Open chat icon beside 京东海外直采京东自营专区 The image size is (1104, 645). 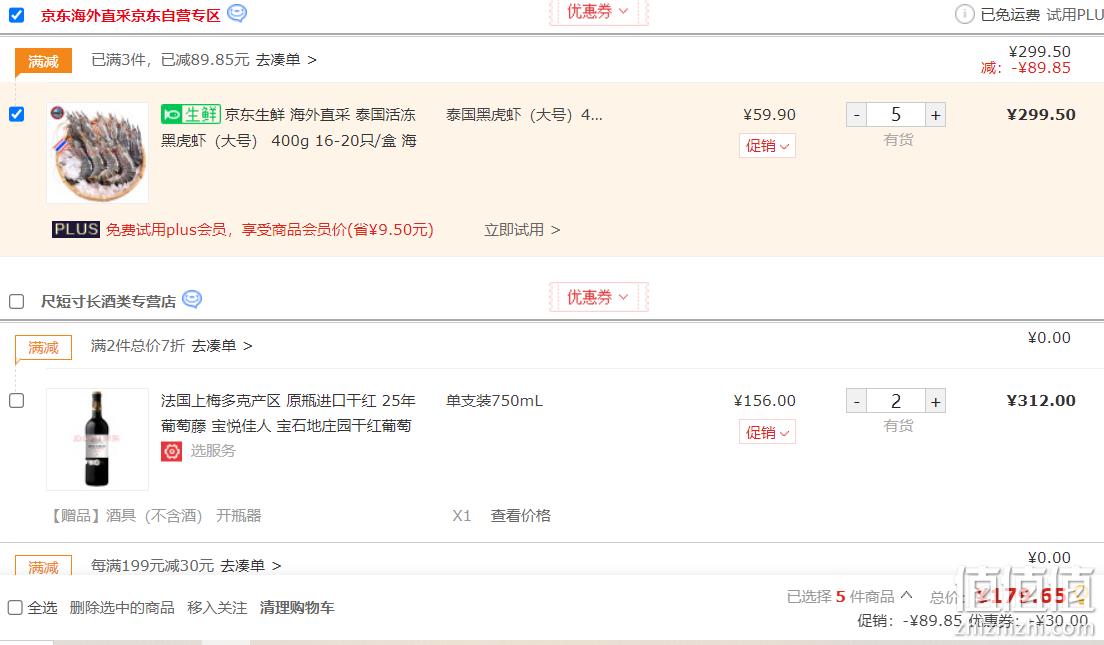(x=237, y=13)
